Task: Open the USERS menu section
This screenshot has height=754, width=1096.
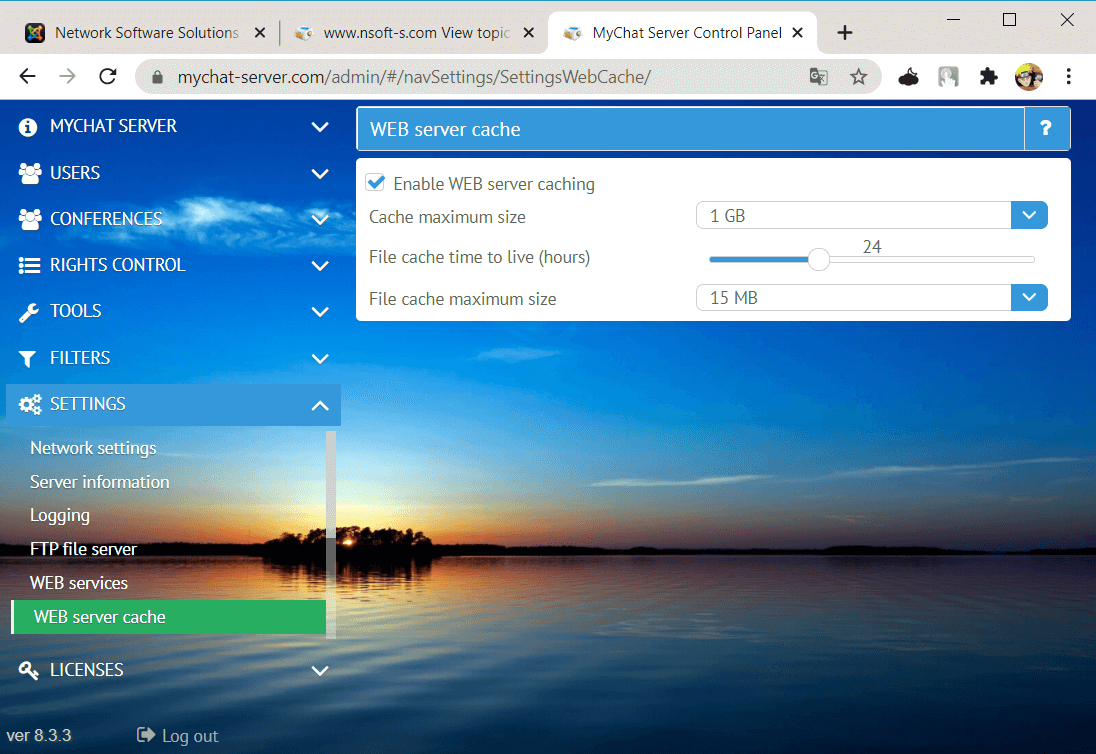Action: pyautogui.click(x=173, y=173)
